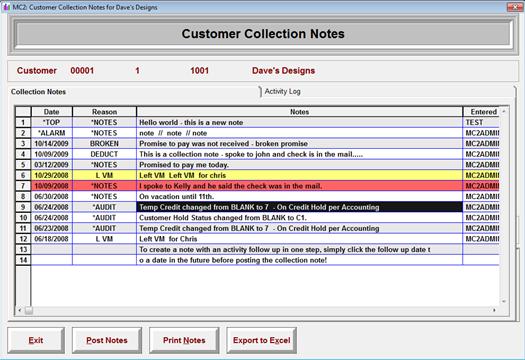
Task: Click the MC2 application icon in title bar
Action: 6,7
